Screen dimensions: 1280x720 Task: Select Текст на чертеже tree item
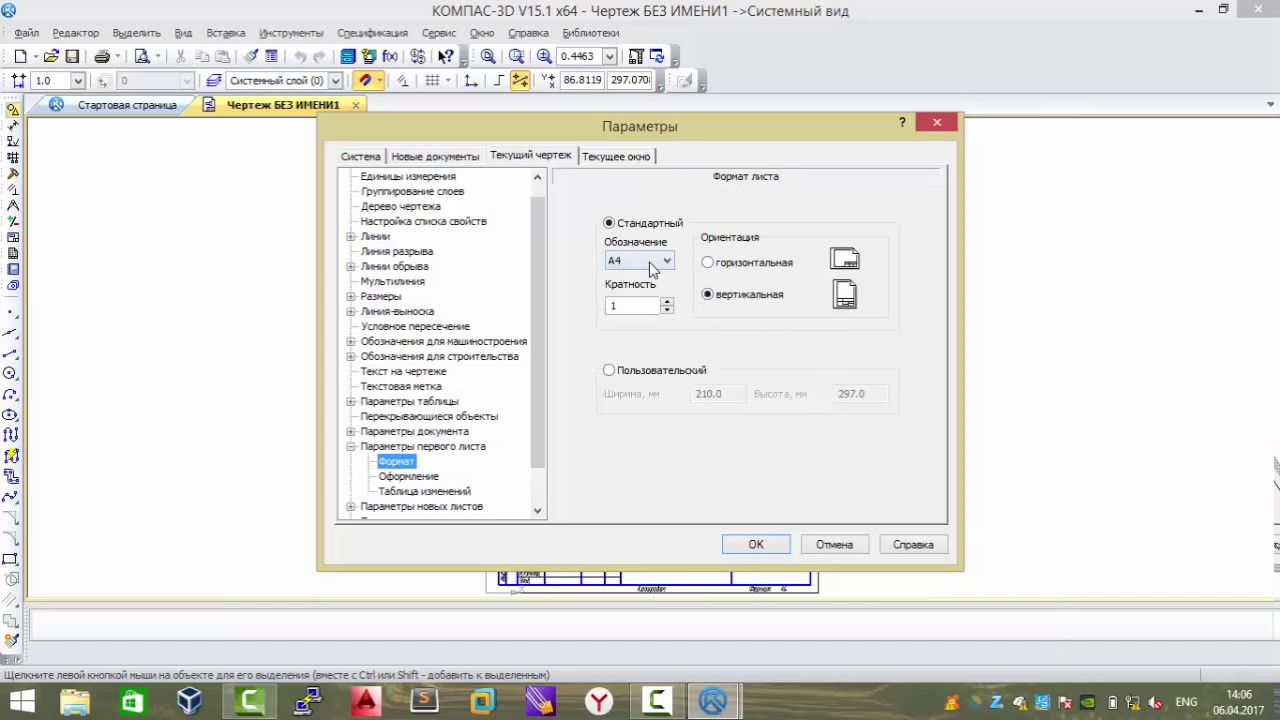[403, 372]
